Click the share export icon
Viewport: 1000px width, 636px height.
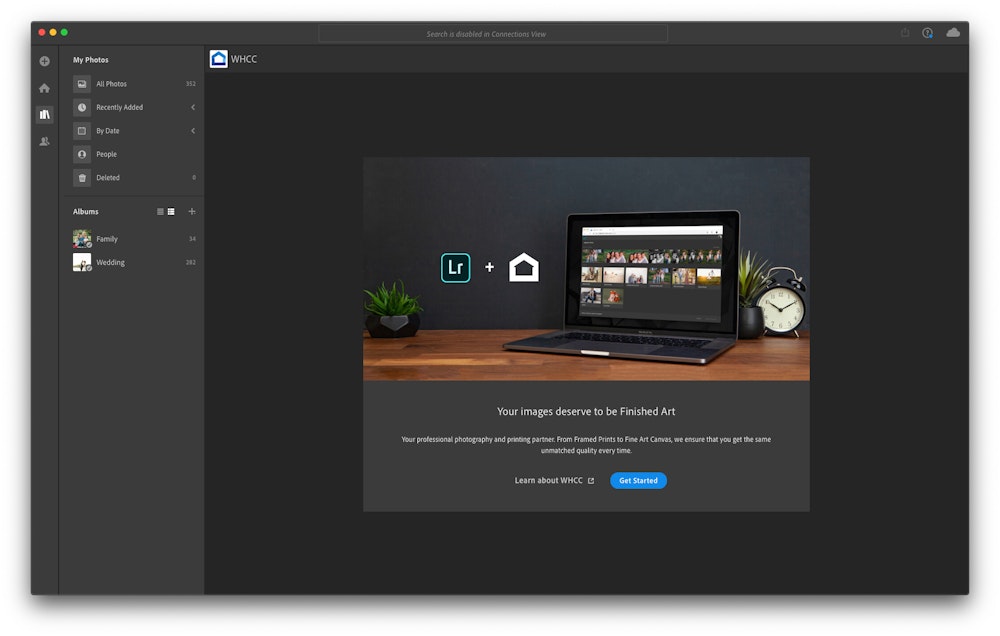tap(905, 33)
